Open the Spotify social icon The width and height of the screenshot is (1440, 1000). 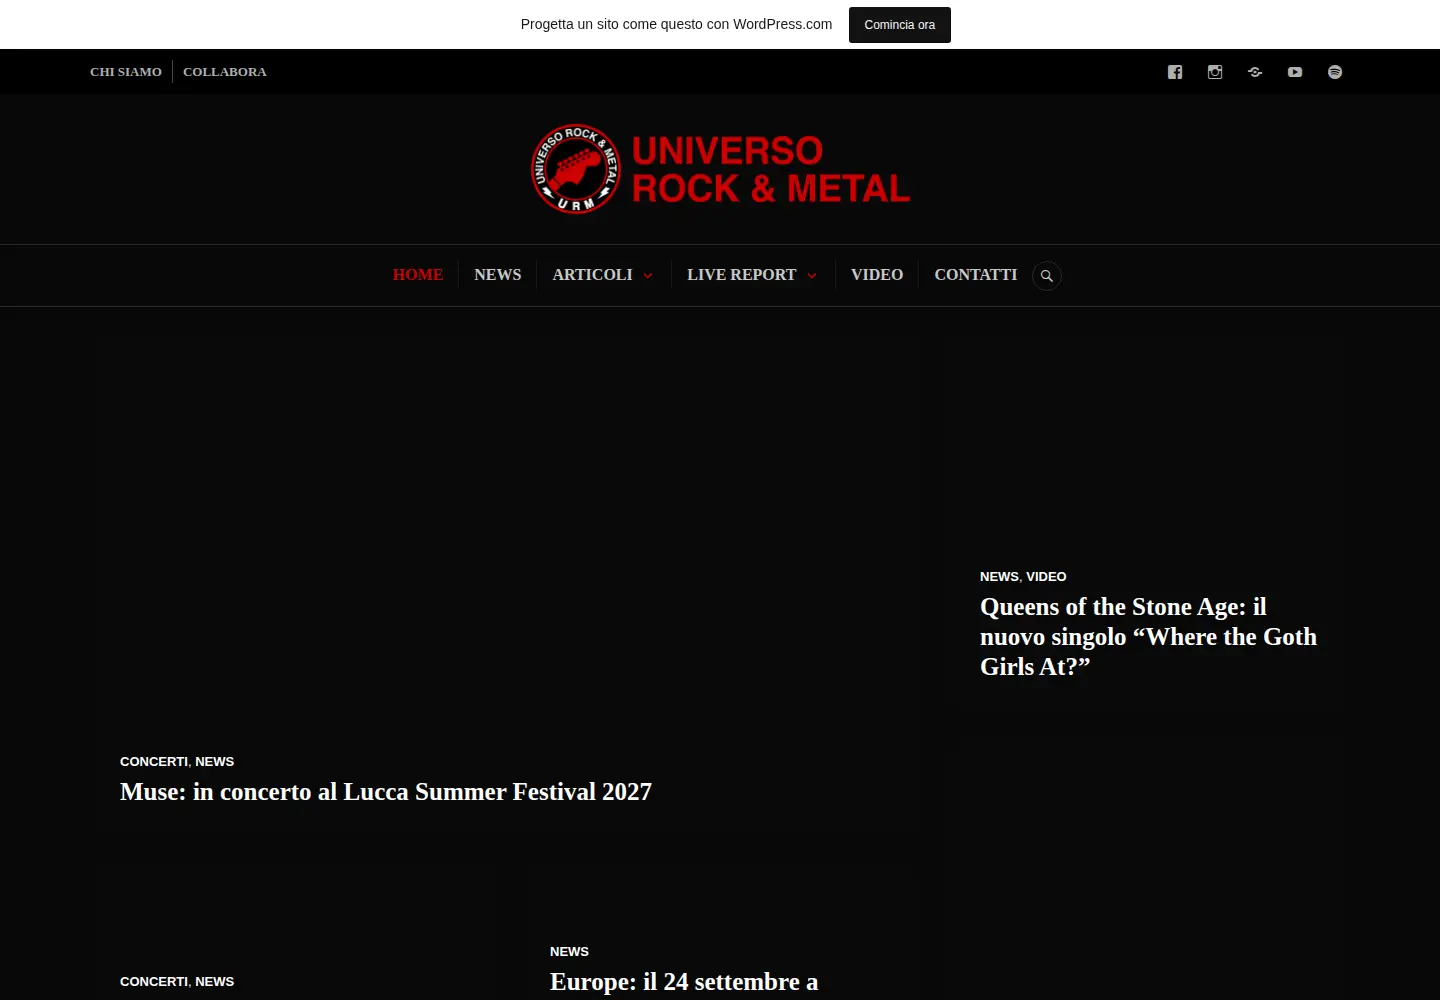coord(1335,72)
